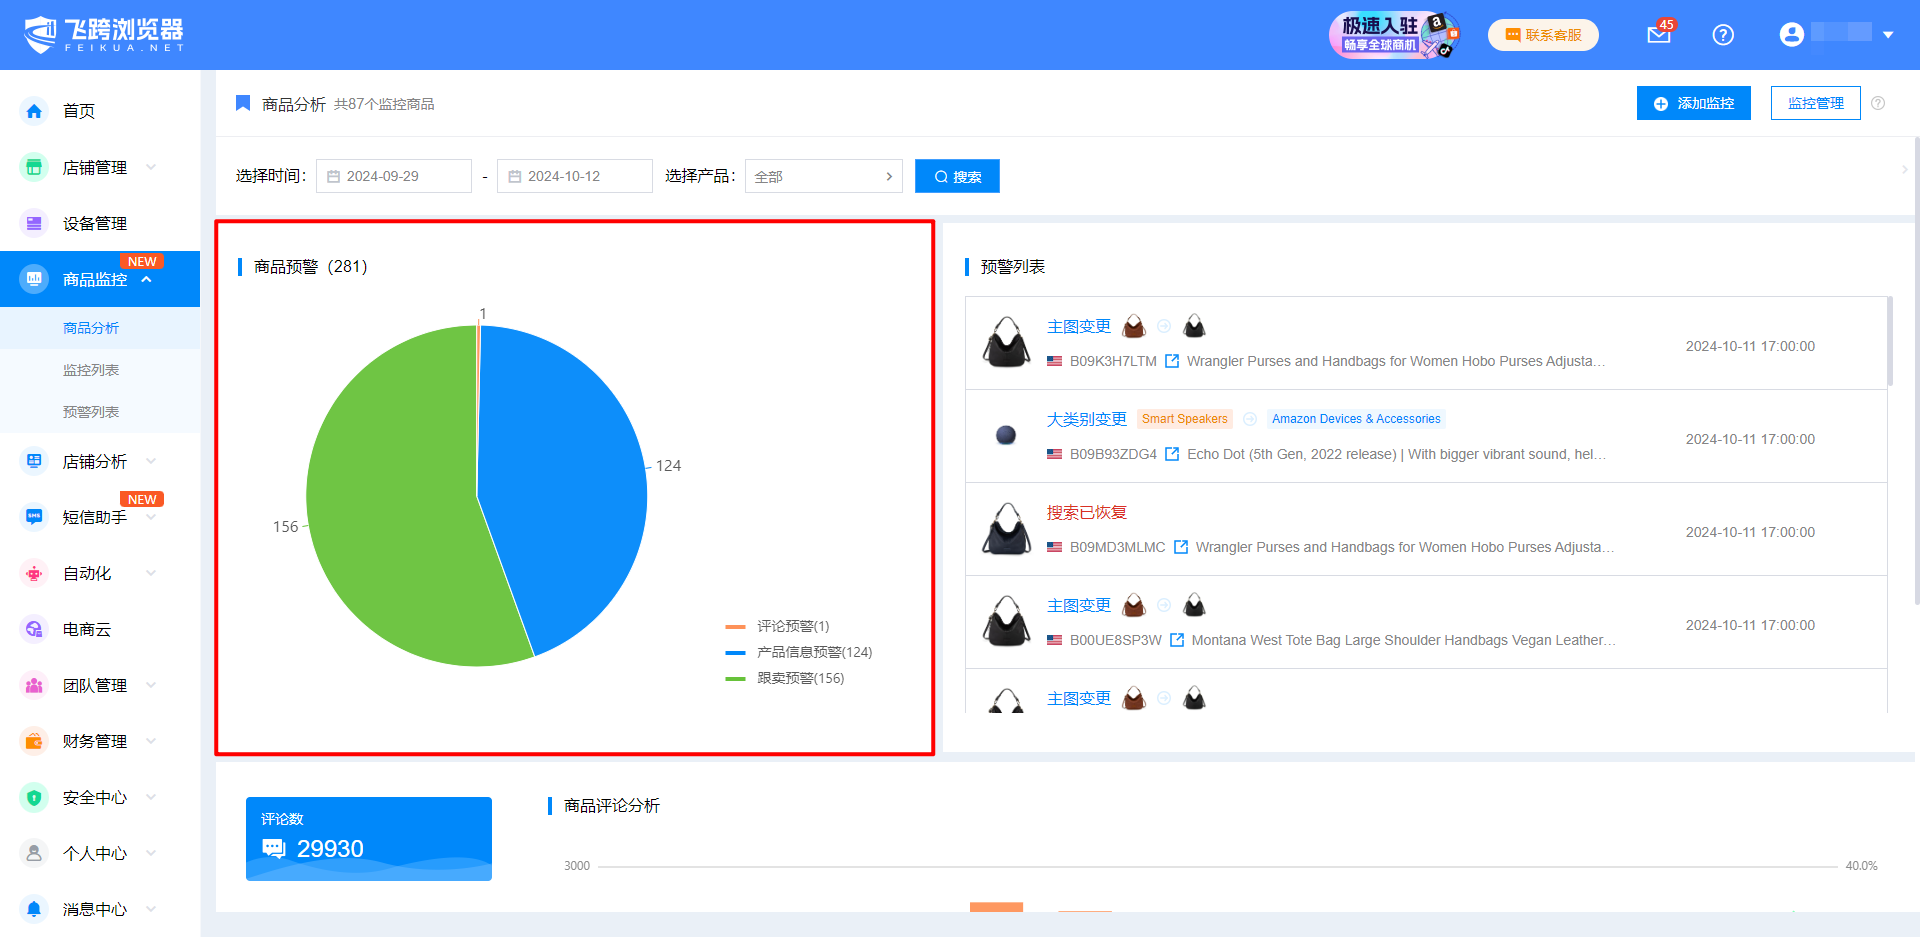Click the help icon beside 监控管理
The image size is (1920, 937).
[x=1878, y=103]
